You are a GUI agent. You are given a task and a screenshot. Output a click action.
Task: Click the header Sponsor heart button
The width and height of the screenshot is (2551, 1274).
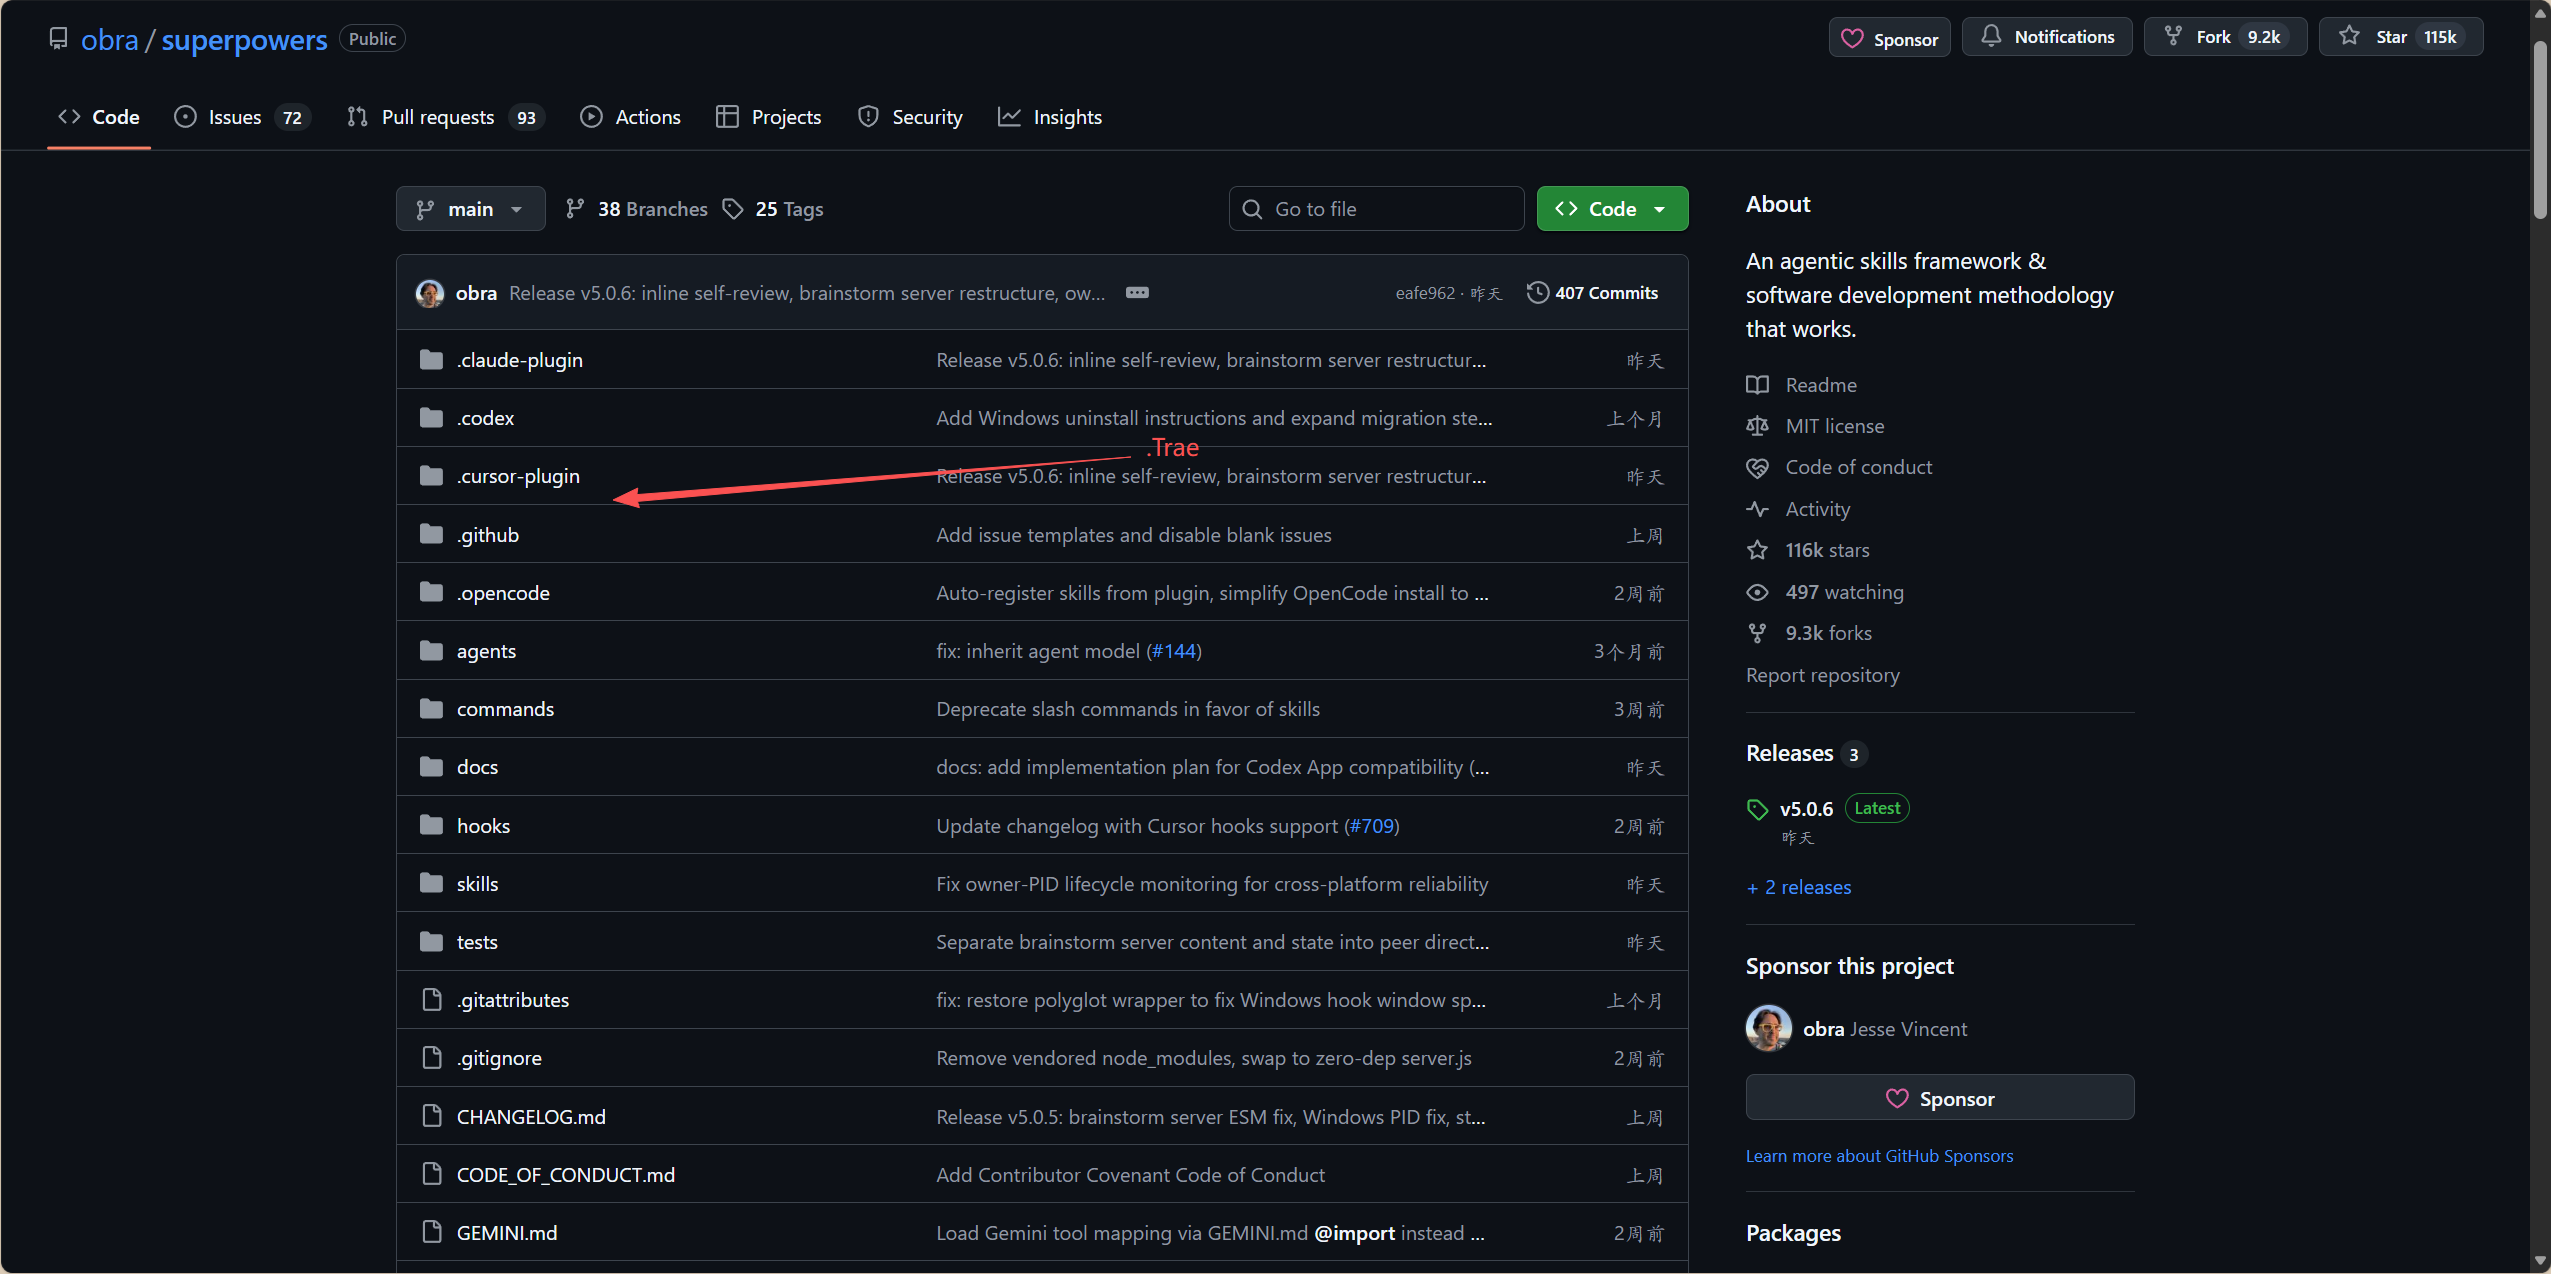[1889, 38]
